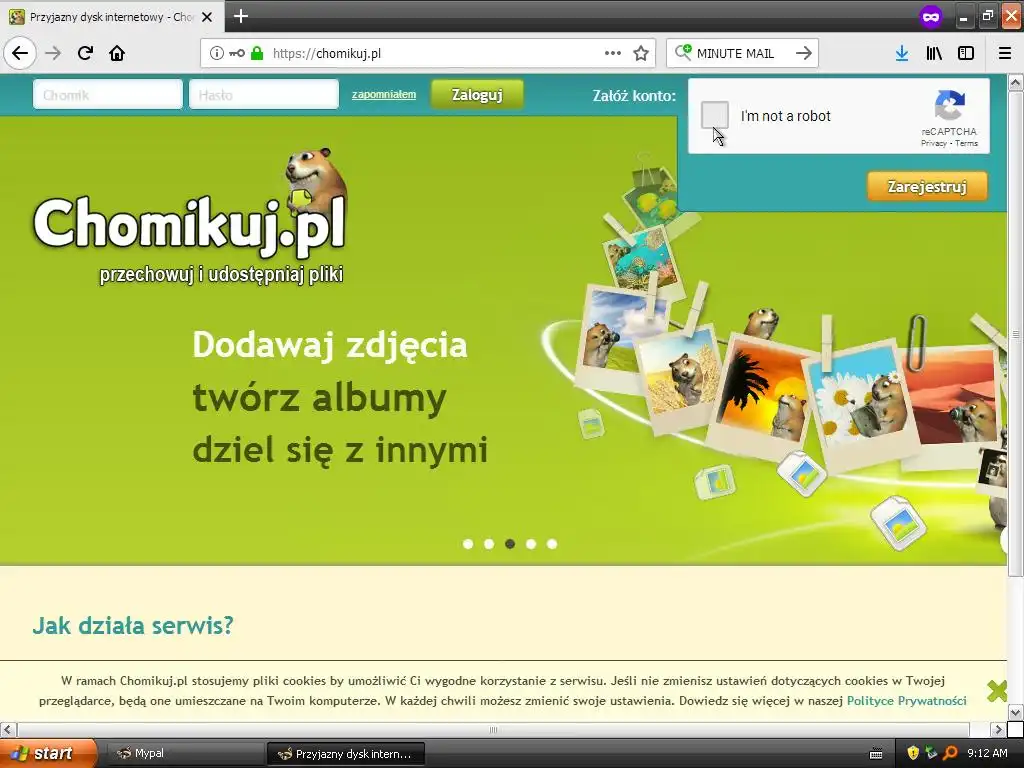Bookmark this page with the star

tap(641, 53)
